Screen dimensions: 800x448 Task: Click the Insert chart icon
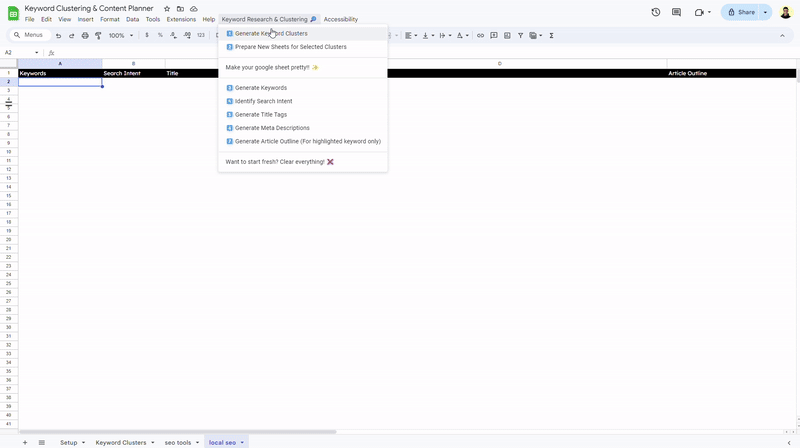coord(507,35)
